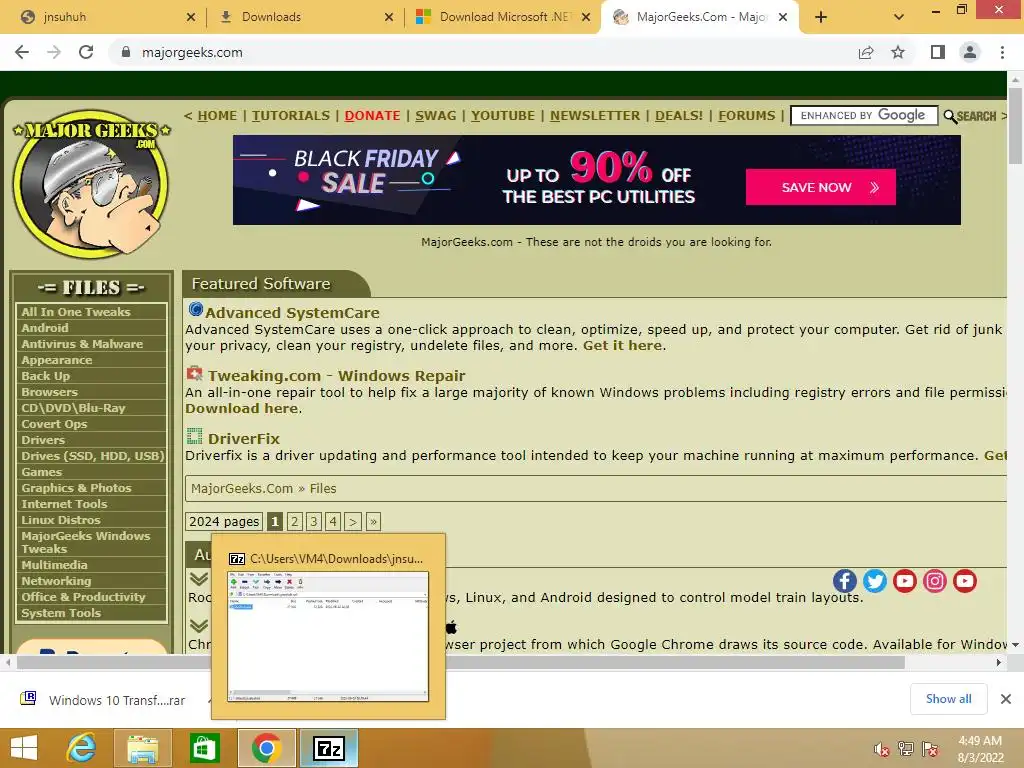The width and height of the screenshot is (1024, 768).
Task: Open MajorGeeks Twitter page icon
Action: click(x=874, y=581)
